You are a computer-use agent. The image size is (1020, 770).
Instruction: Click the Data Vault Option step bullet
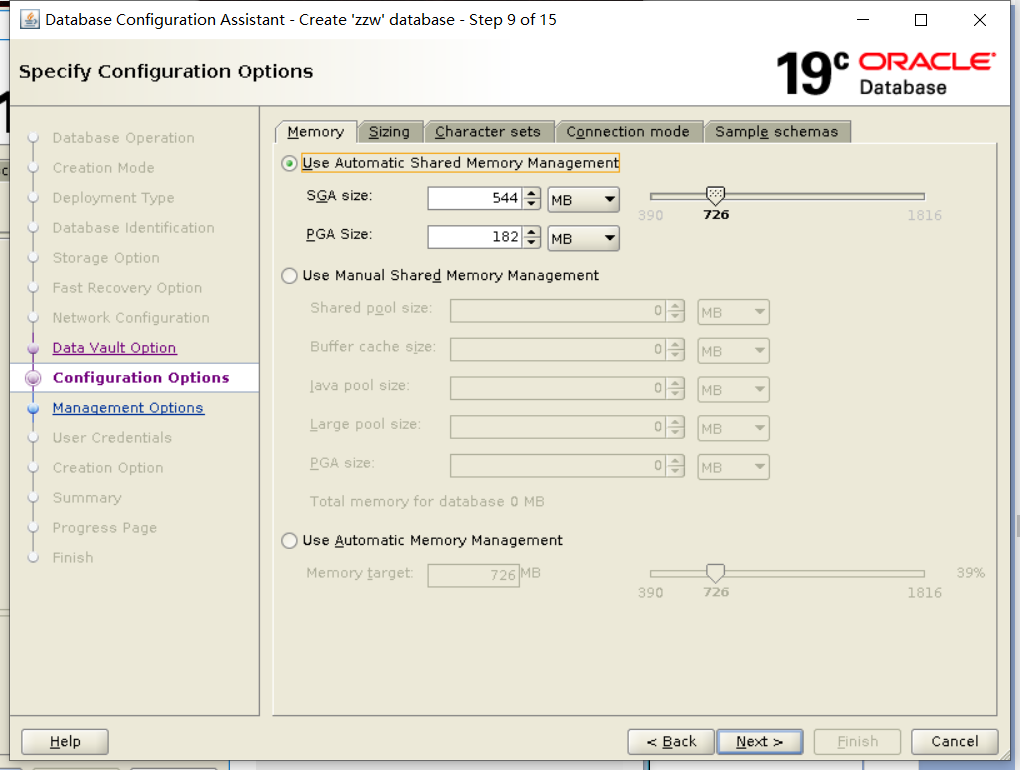[33, 349]
